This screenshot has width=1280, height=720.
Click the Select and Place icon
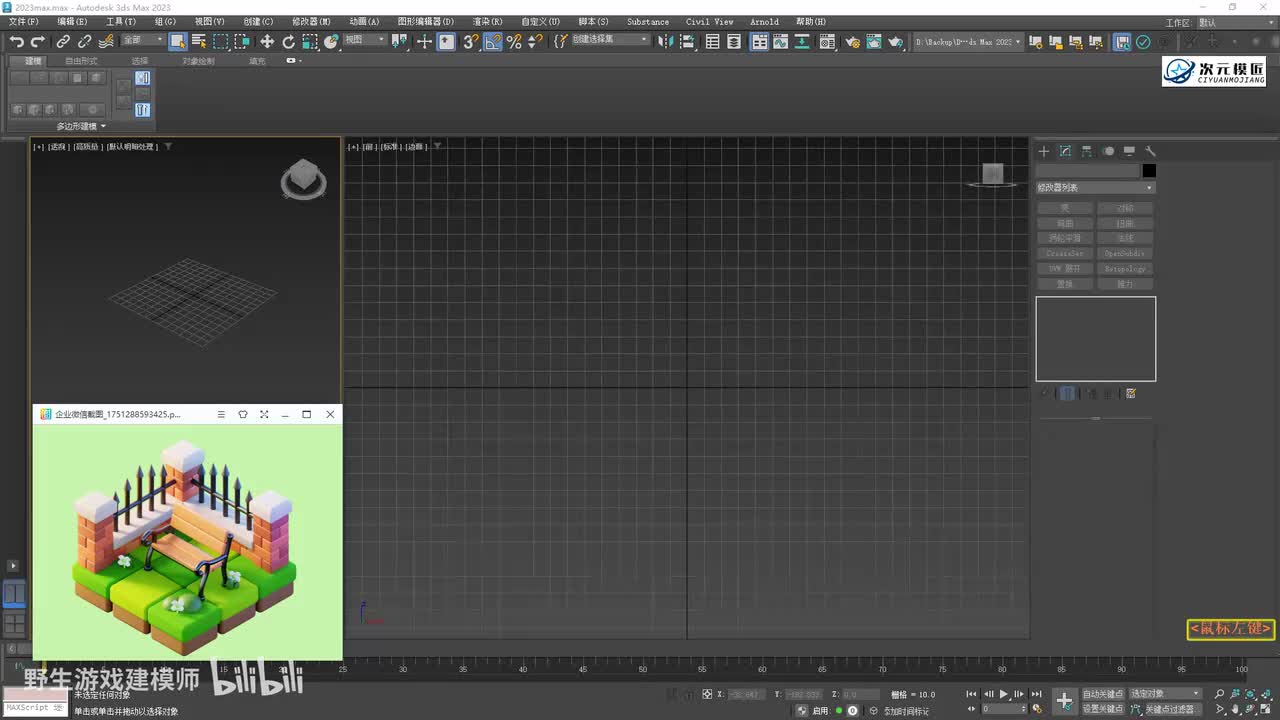point(331,41)
